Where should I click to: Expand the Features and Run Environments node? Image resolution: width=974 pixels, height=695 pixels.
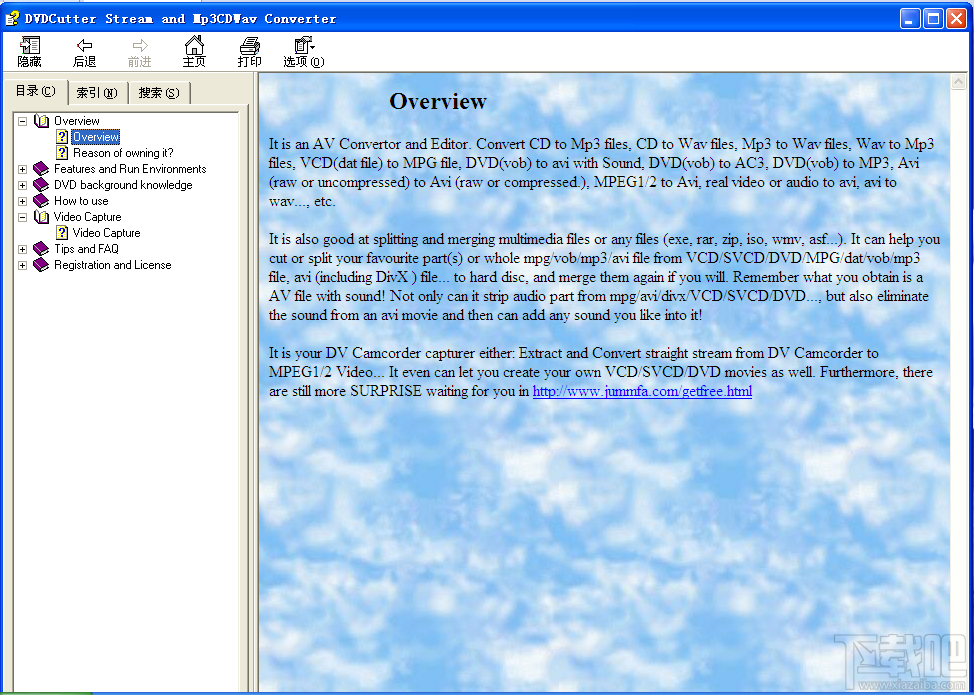coord(22,168)
